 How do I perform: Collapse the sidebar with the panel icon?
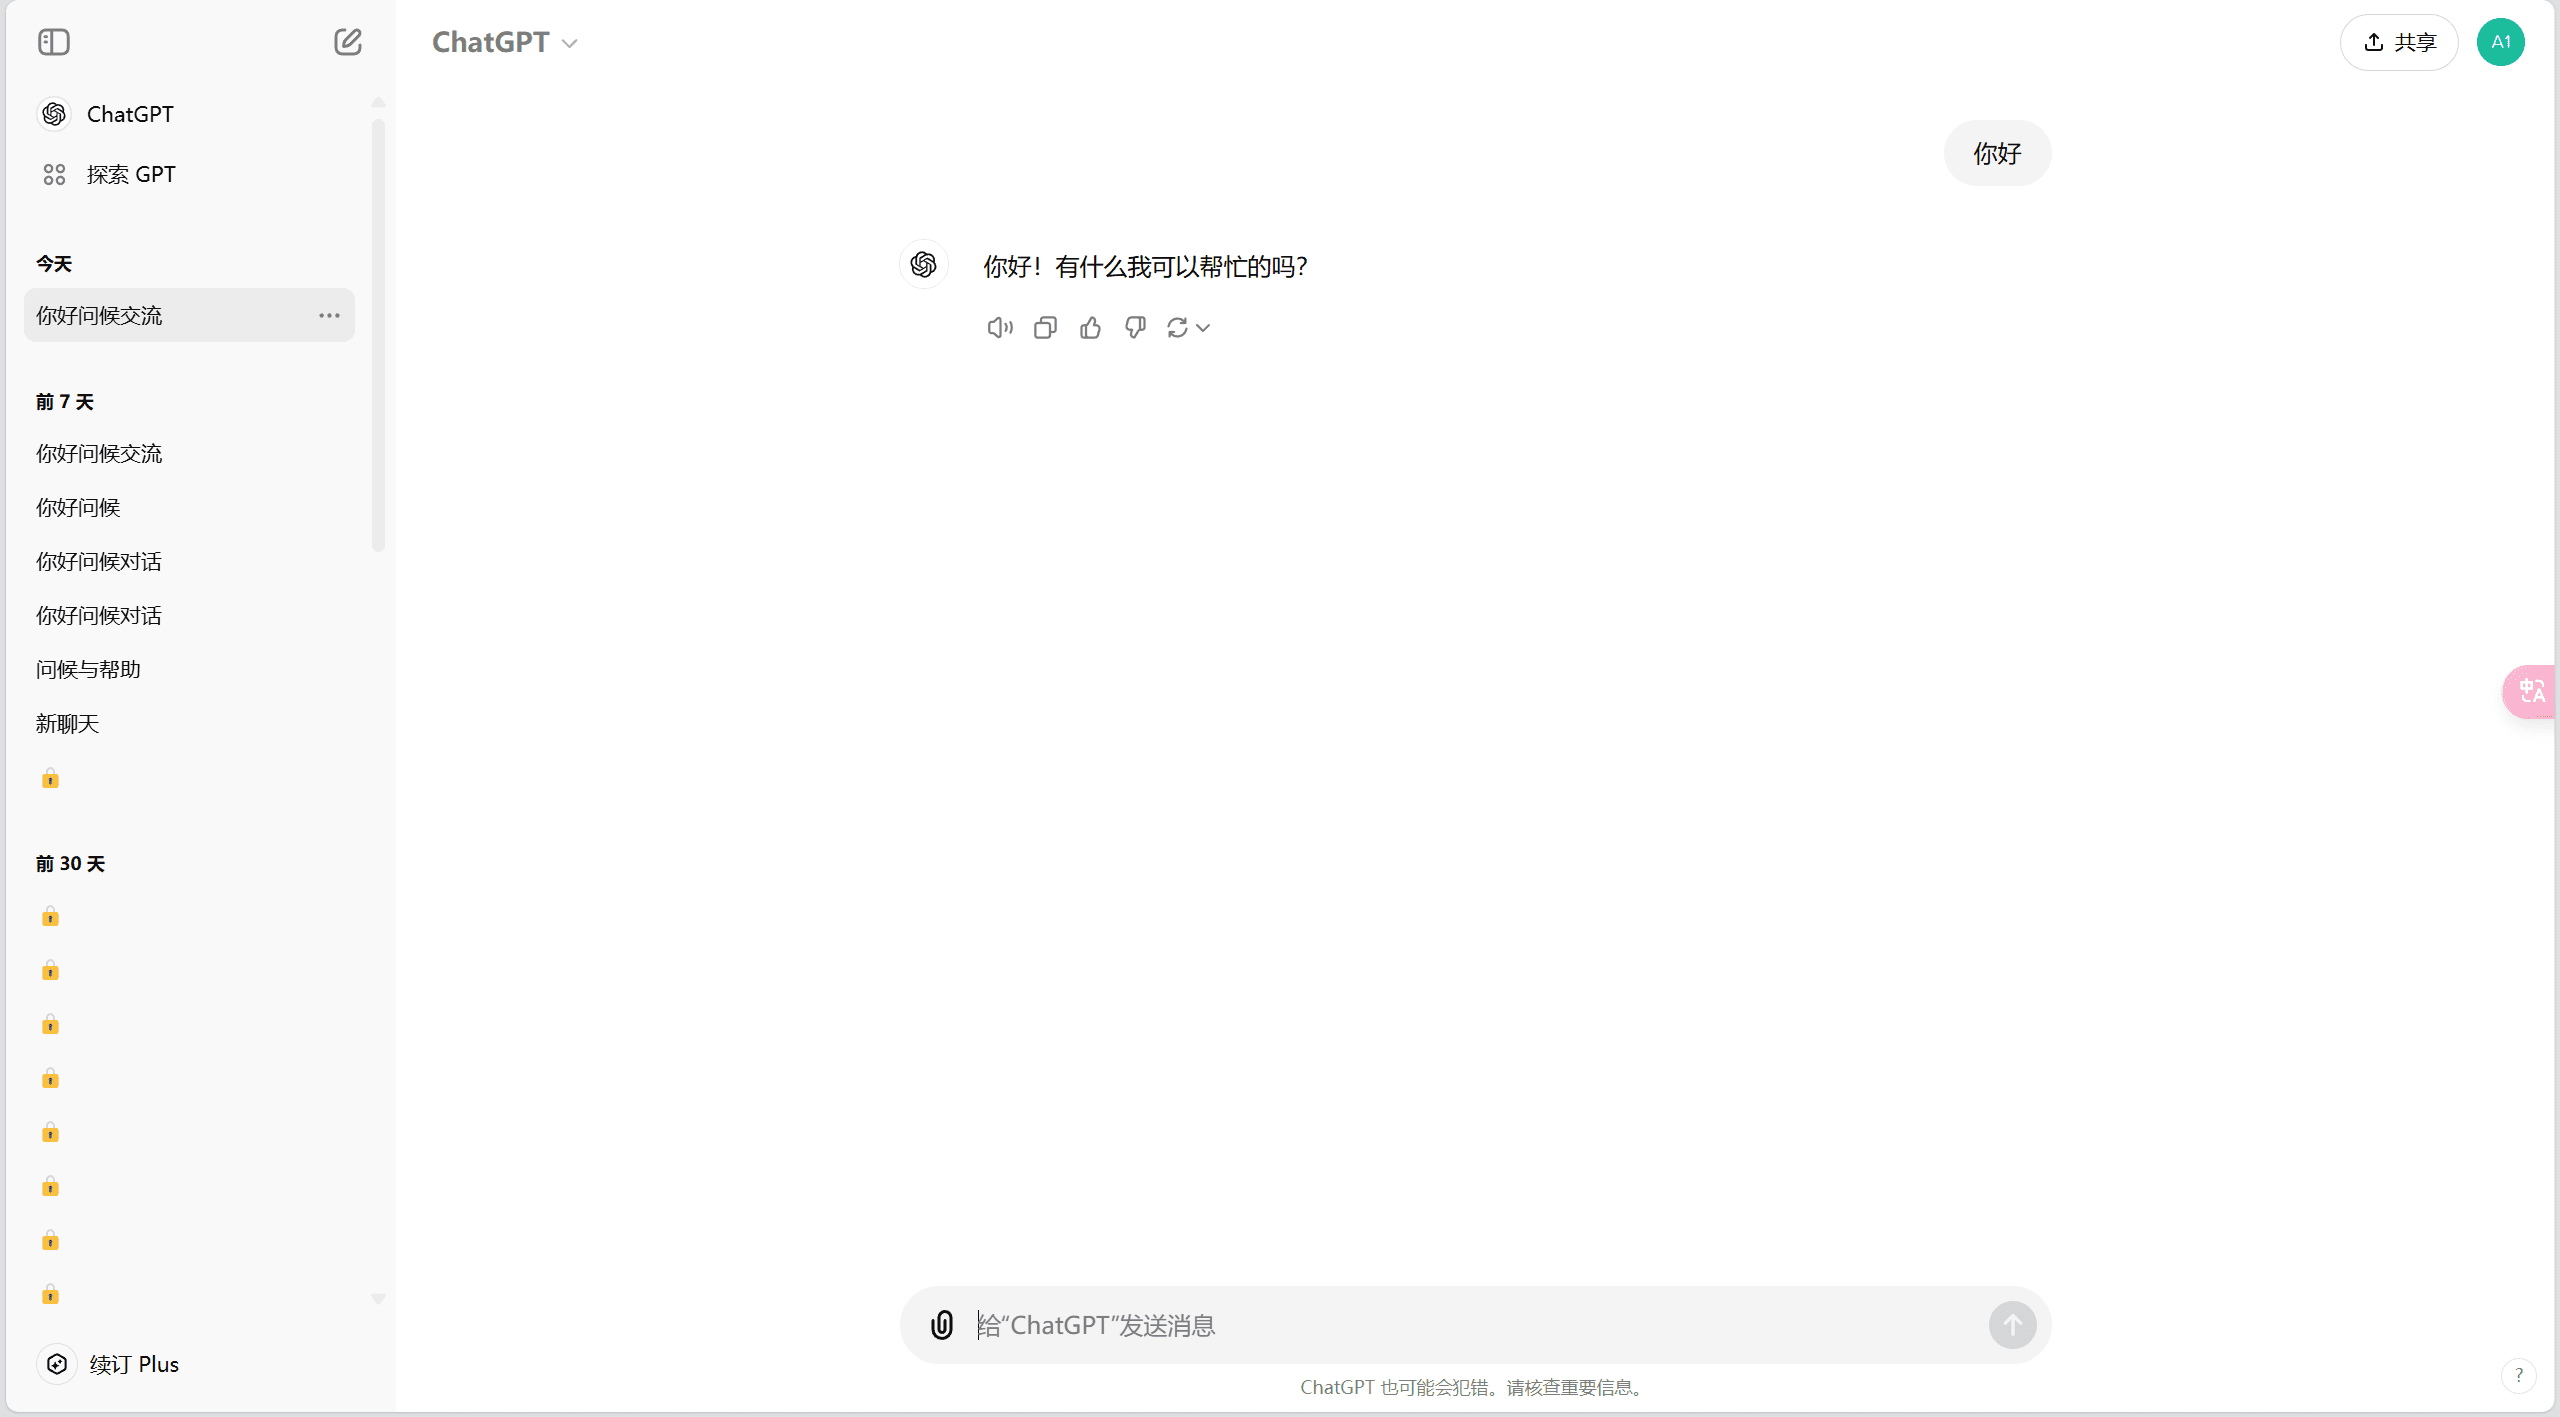point(54,42)
